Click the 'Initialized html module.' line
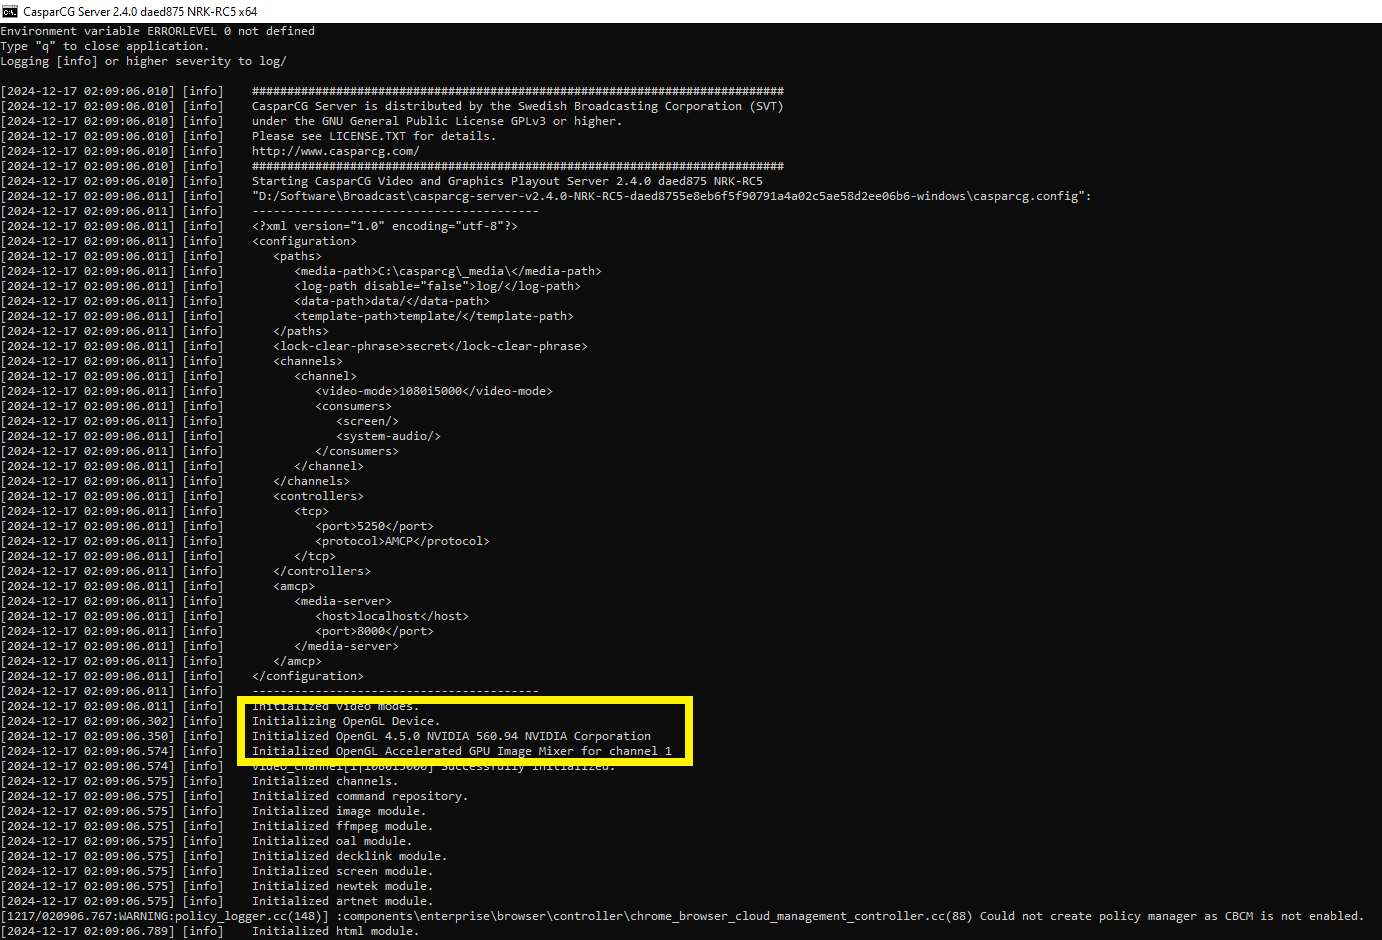 click(x=336, y=931)
